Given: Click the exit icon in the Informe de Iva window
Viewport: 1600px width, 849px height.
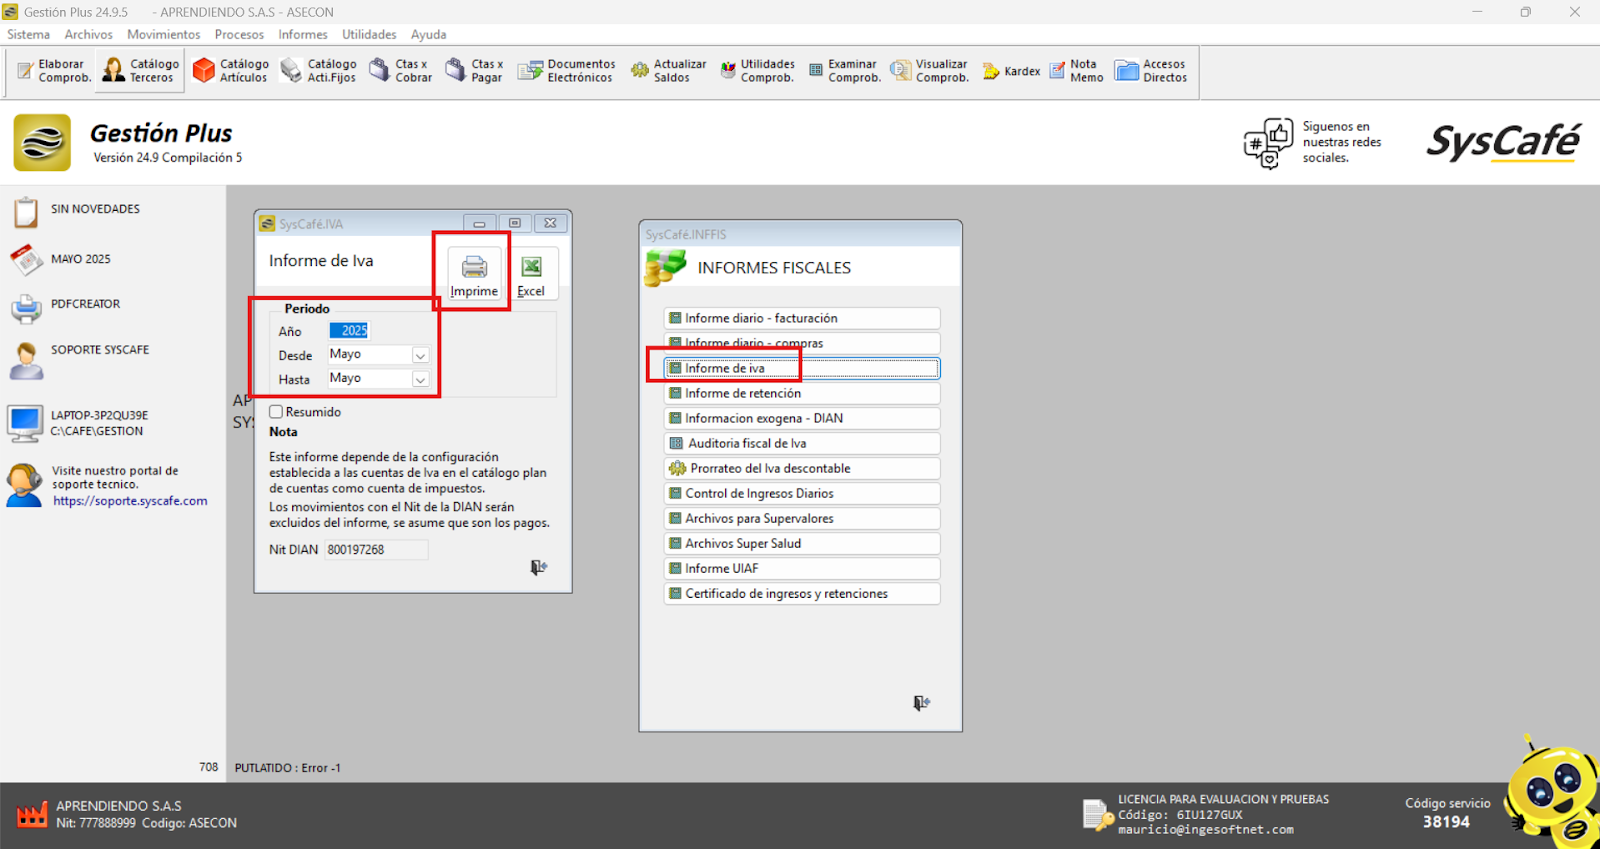Looking at the screenshot, I should pos(538,568).
